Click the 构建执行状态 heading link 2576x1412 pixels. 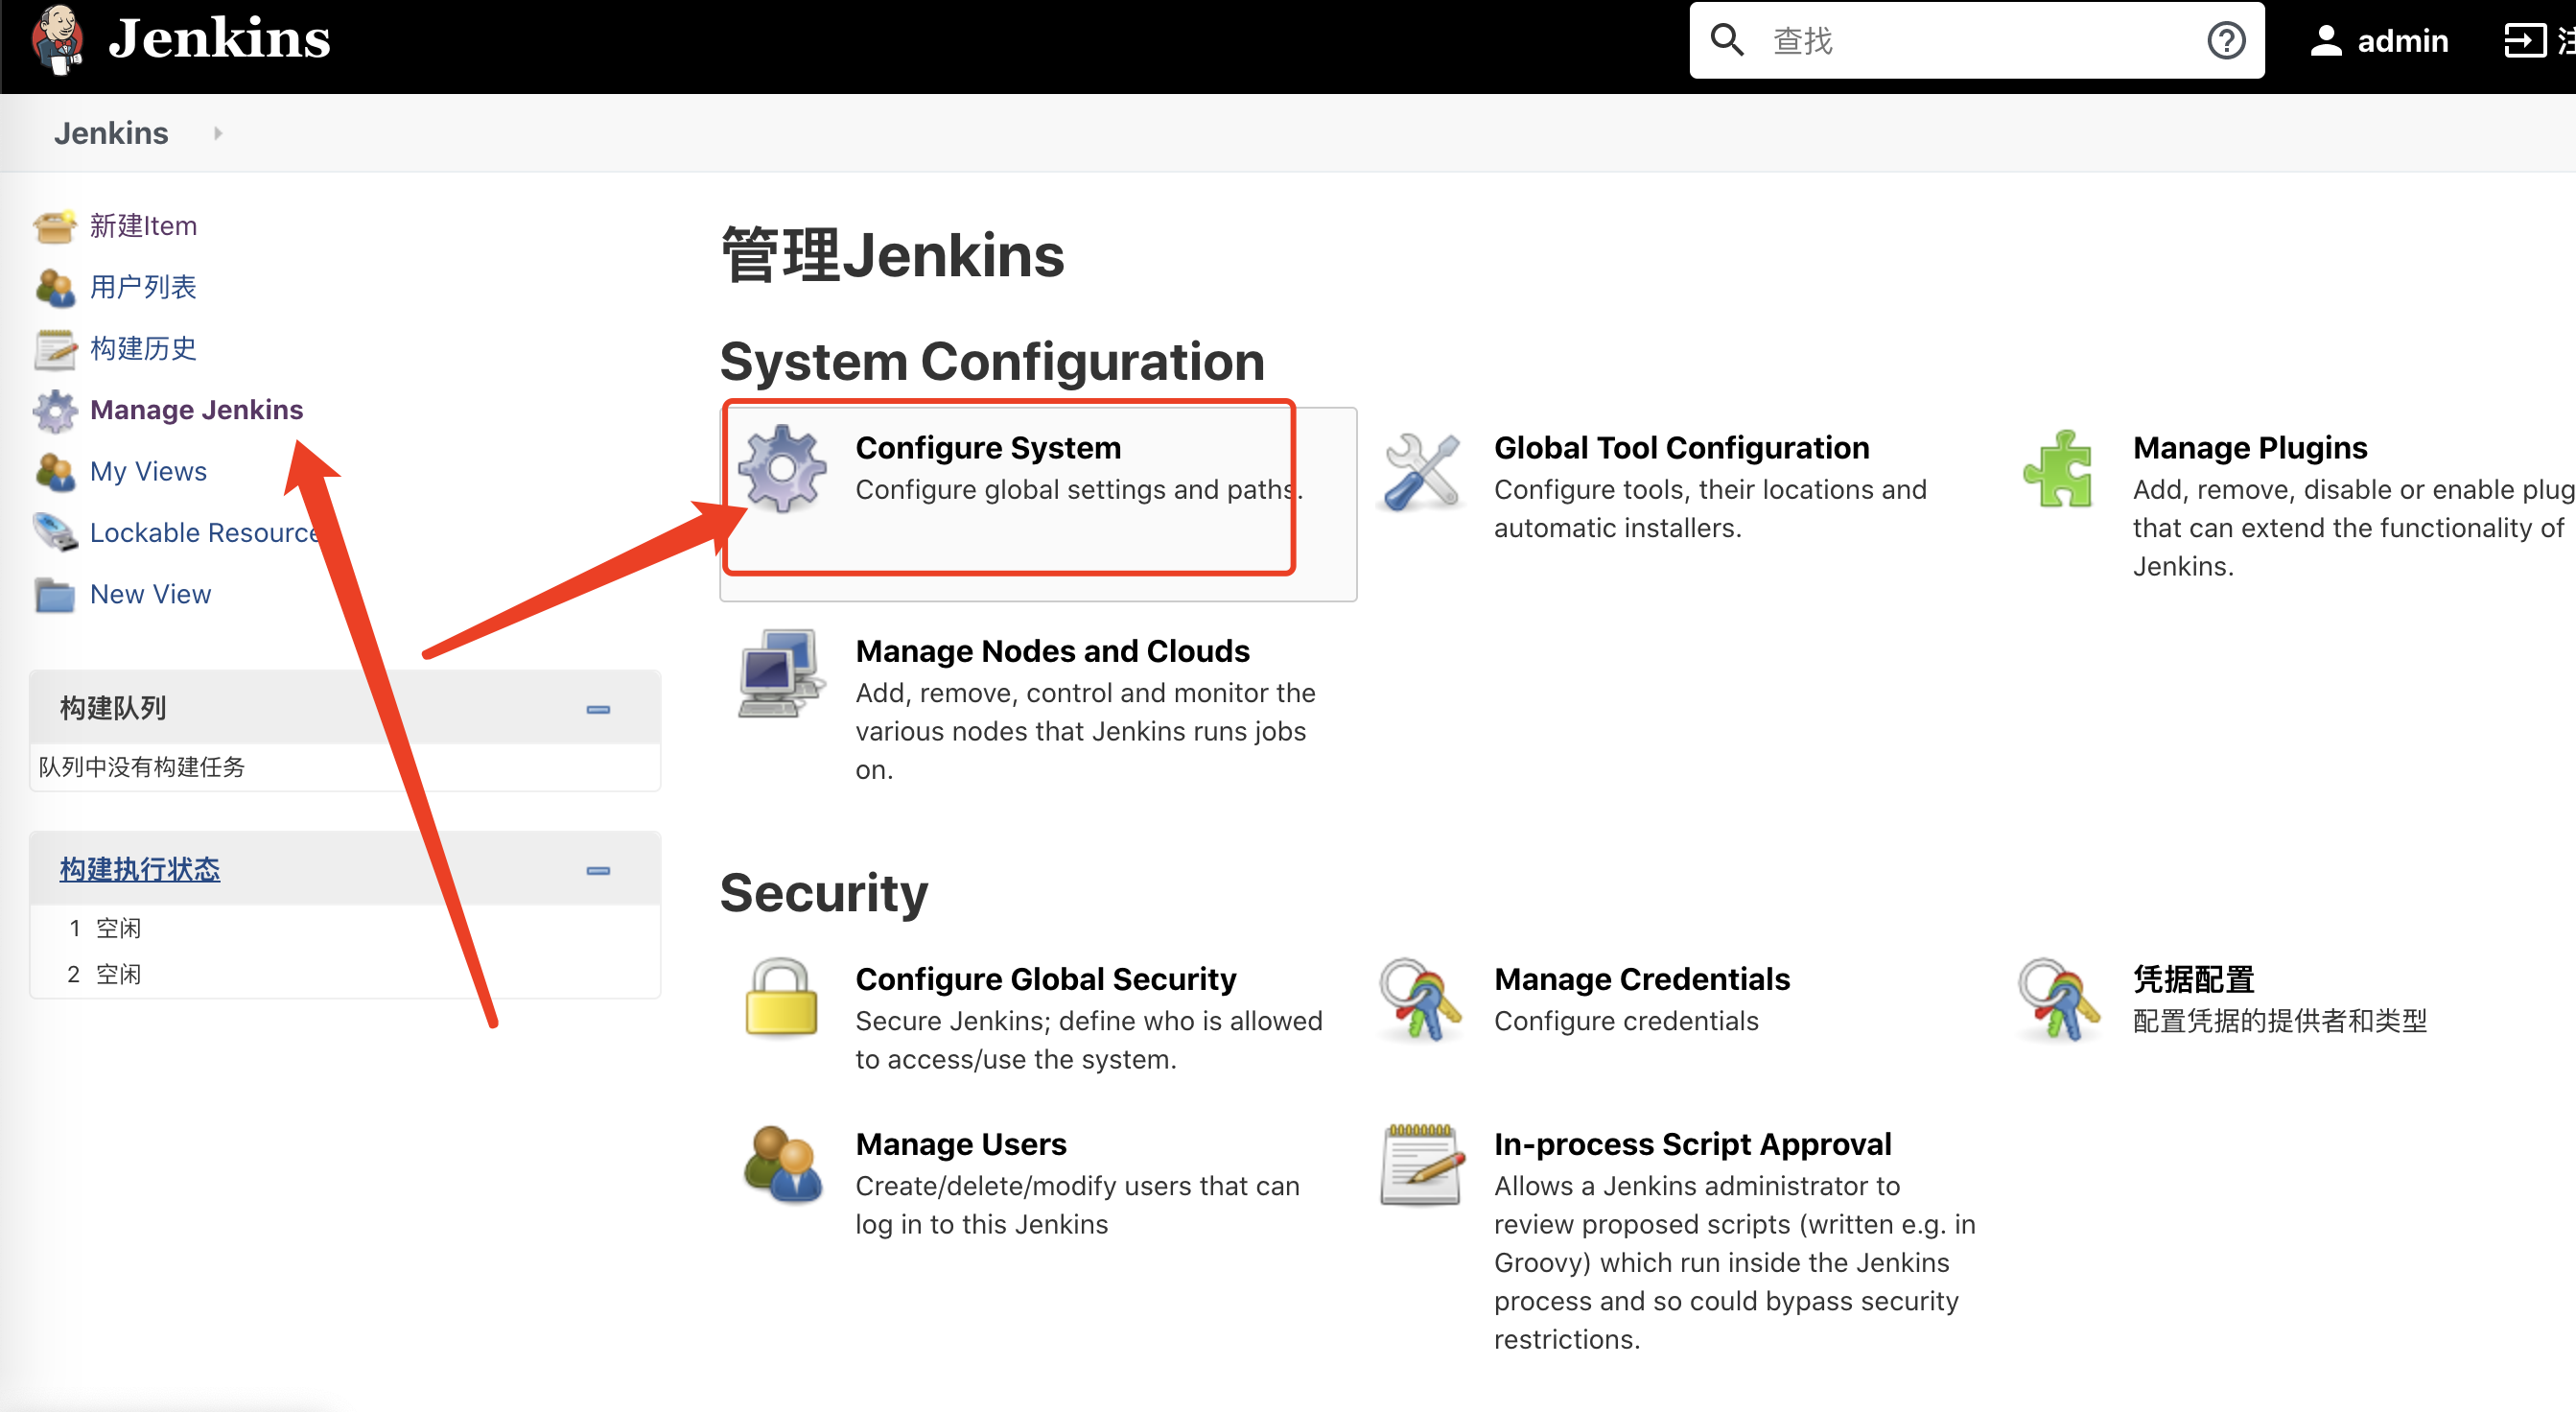140,869
